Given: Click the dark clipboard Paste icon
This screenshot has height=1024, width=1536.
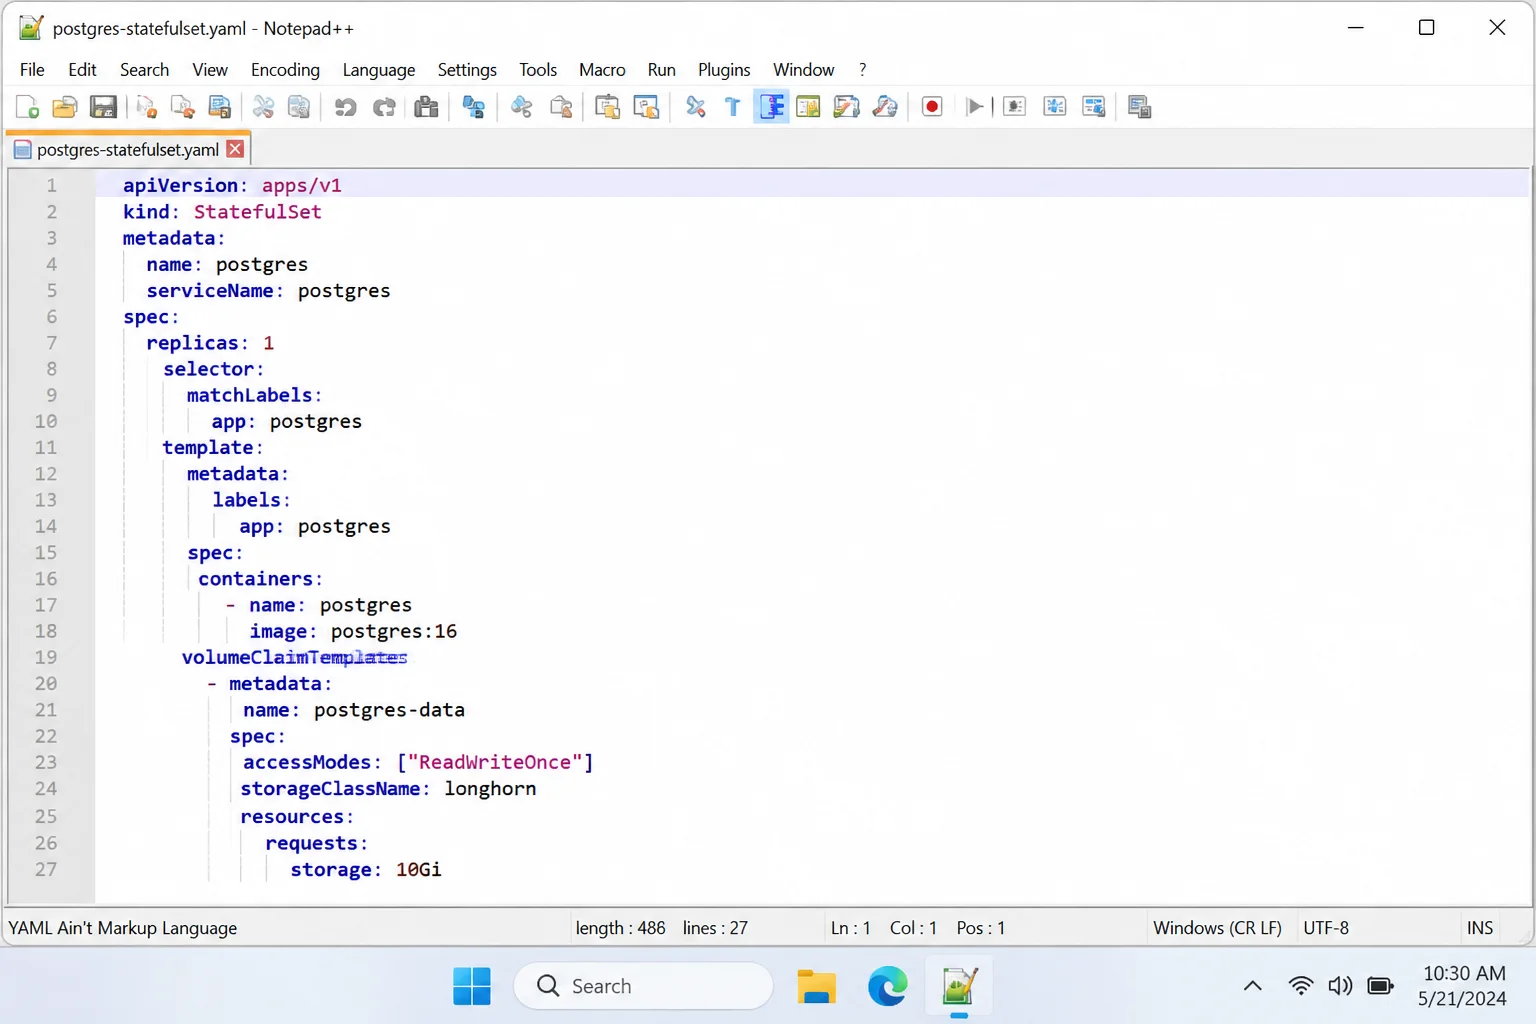Looking at the screenshot, I should pyautogui.click(x=427, y=107).
